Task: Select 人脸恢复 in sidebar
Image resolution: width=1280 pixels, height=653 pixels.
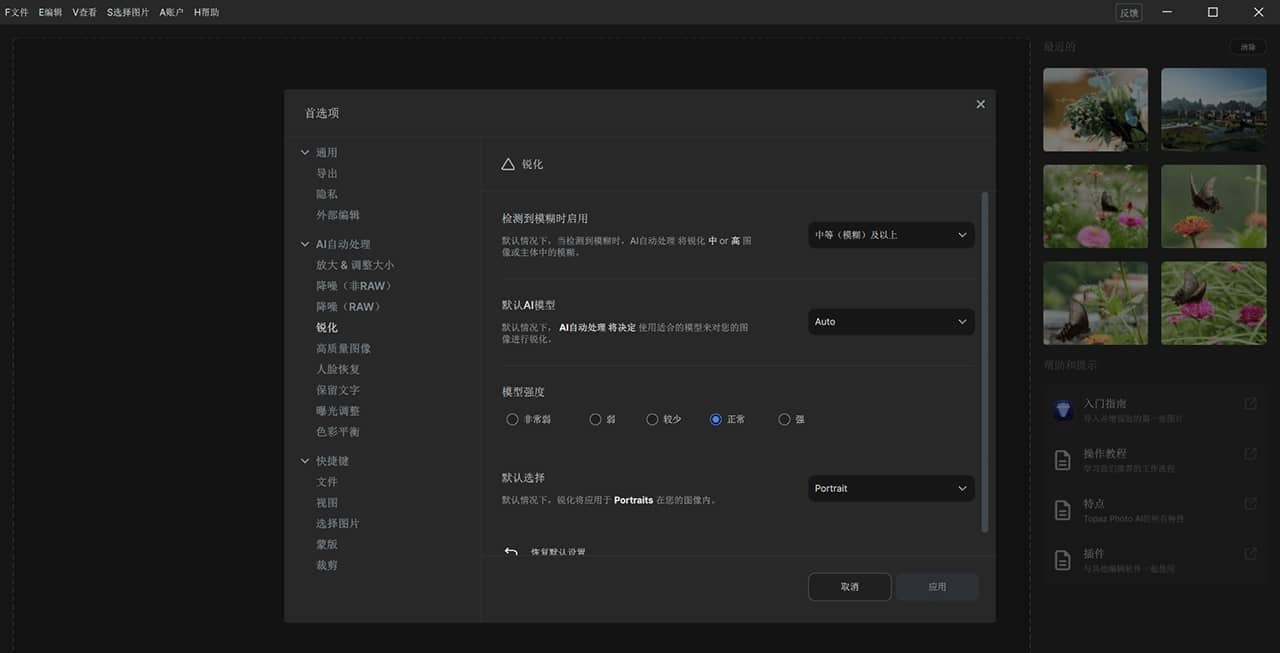Action: pyautogui.click(x=338, y=370)
